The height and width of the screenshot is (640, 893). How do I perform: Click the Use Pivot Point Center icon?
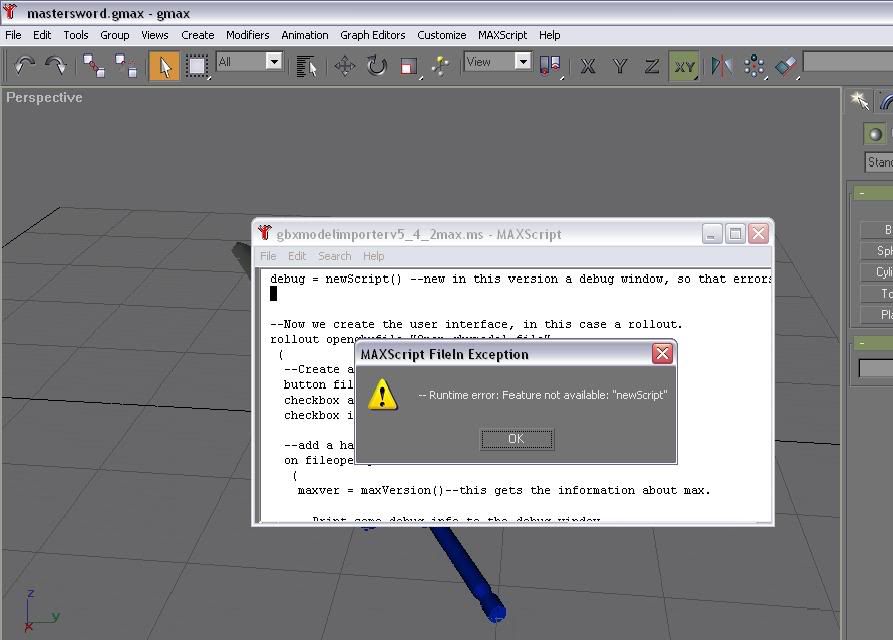tap(550, 66)
